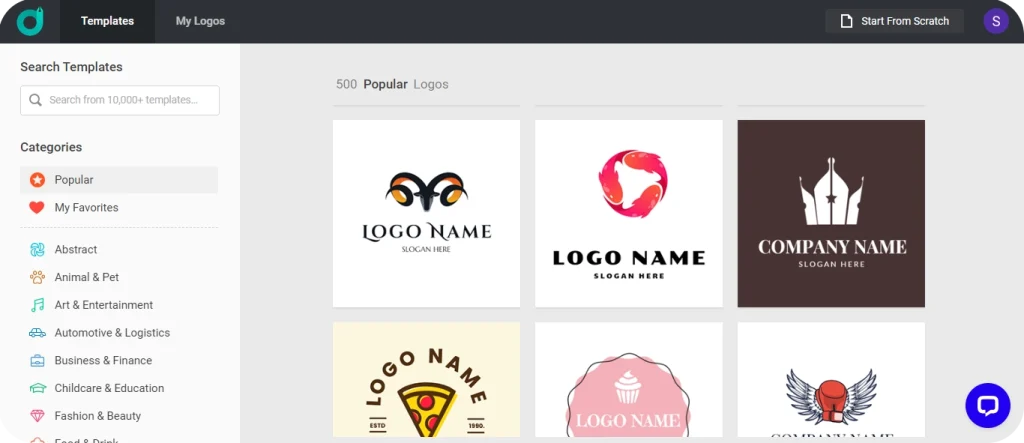Switch to the Templates tab
This screenshot has height=443, width=1024.
pyautogui.click(x=107, y=21)
